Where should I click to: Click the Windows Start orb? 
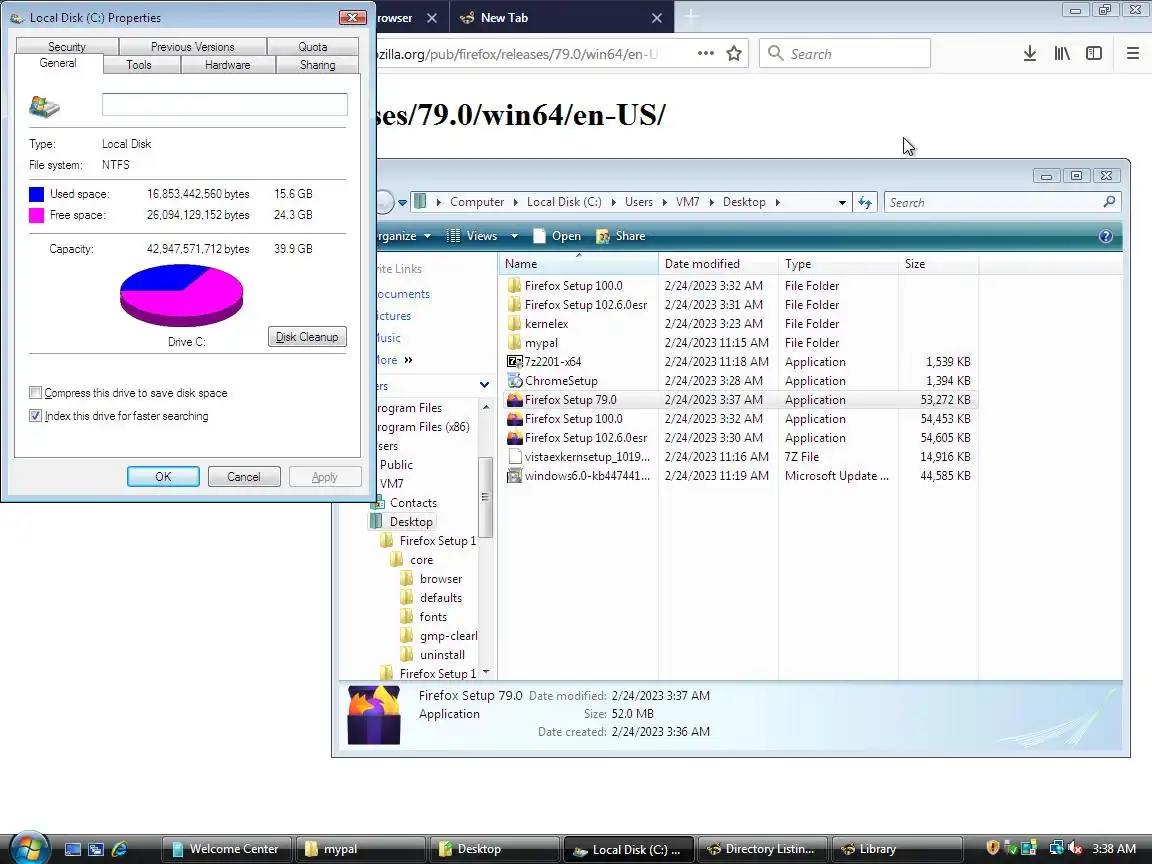pos(29,849)
